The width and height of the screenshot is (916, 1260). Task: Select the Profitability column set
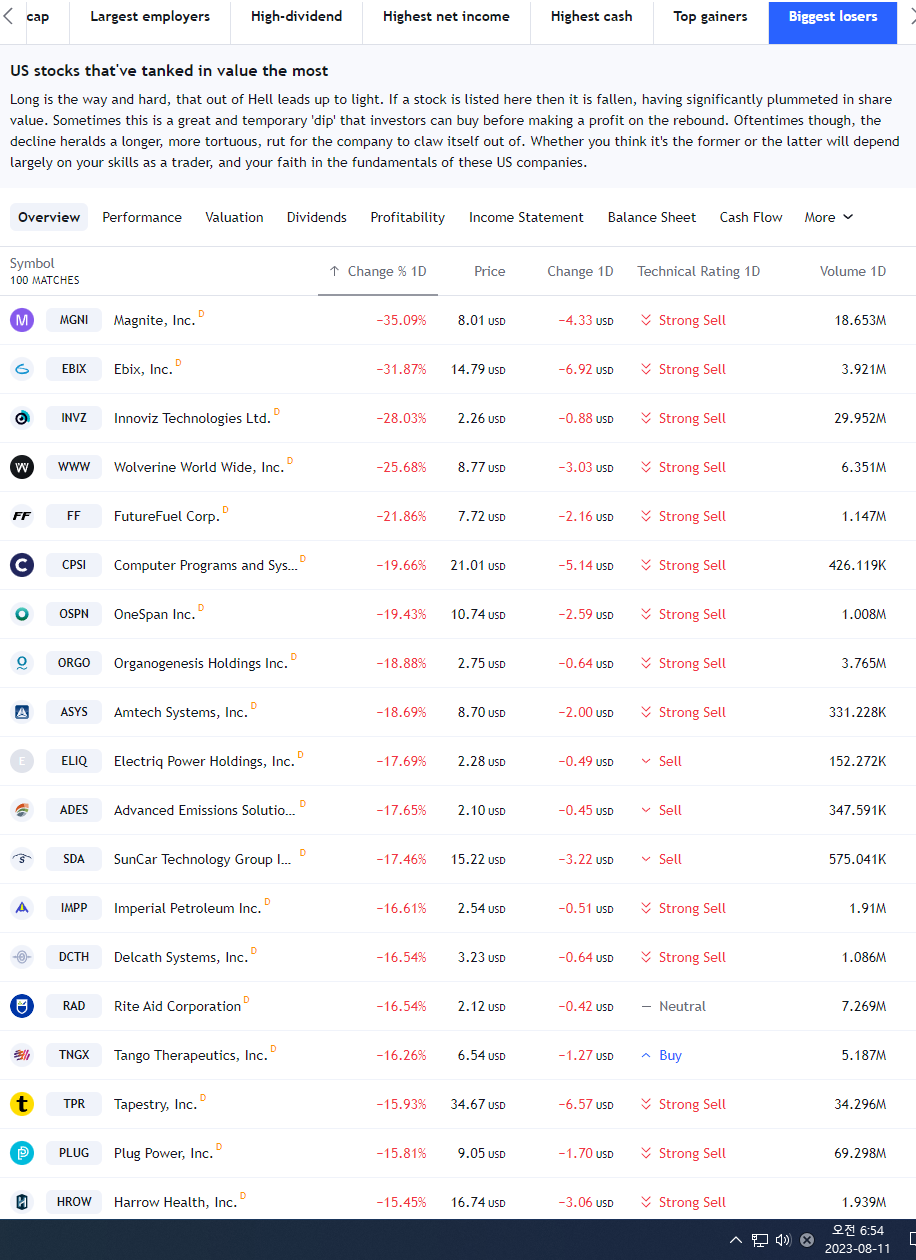click(x=408, y=217)
